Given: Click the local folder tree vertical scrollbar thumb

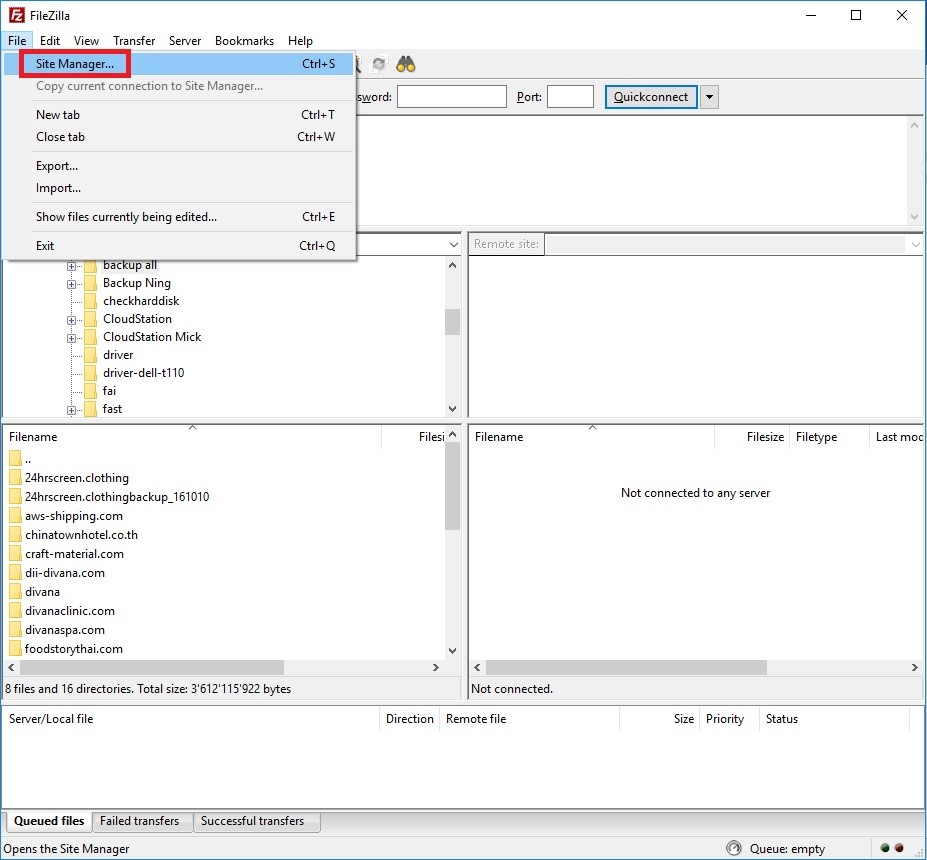Looking at the screenshot, I should (x=452, y=322).
